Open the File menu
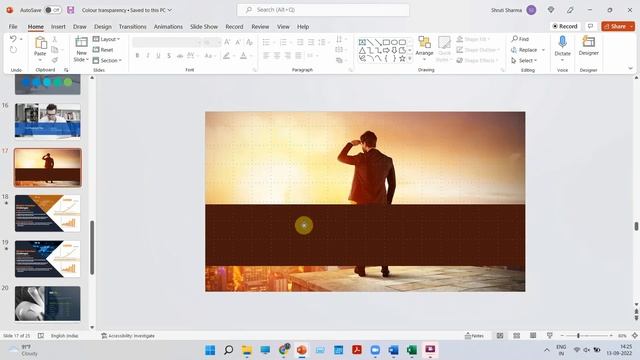Screen dimensions: 640x360 tap(13, 27)
